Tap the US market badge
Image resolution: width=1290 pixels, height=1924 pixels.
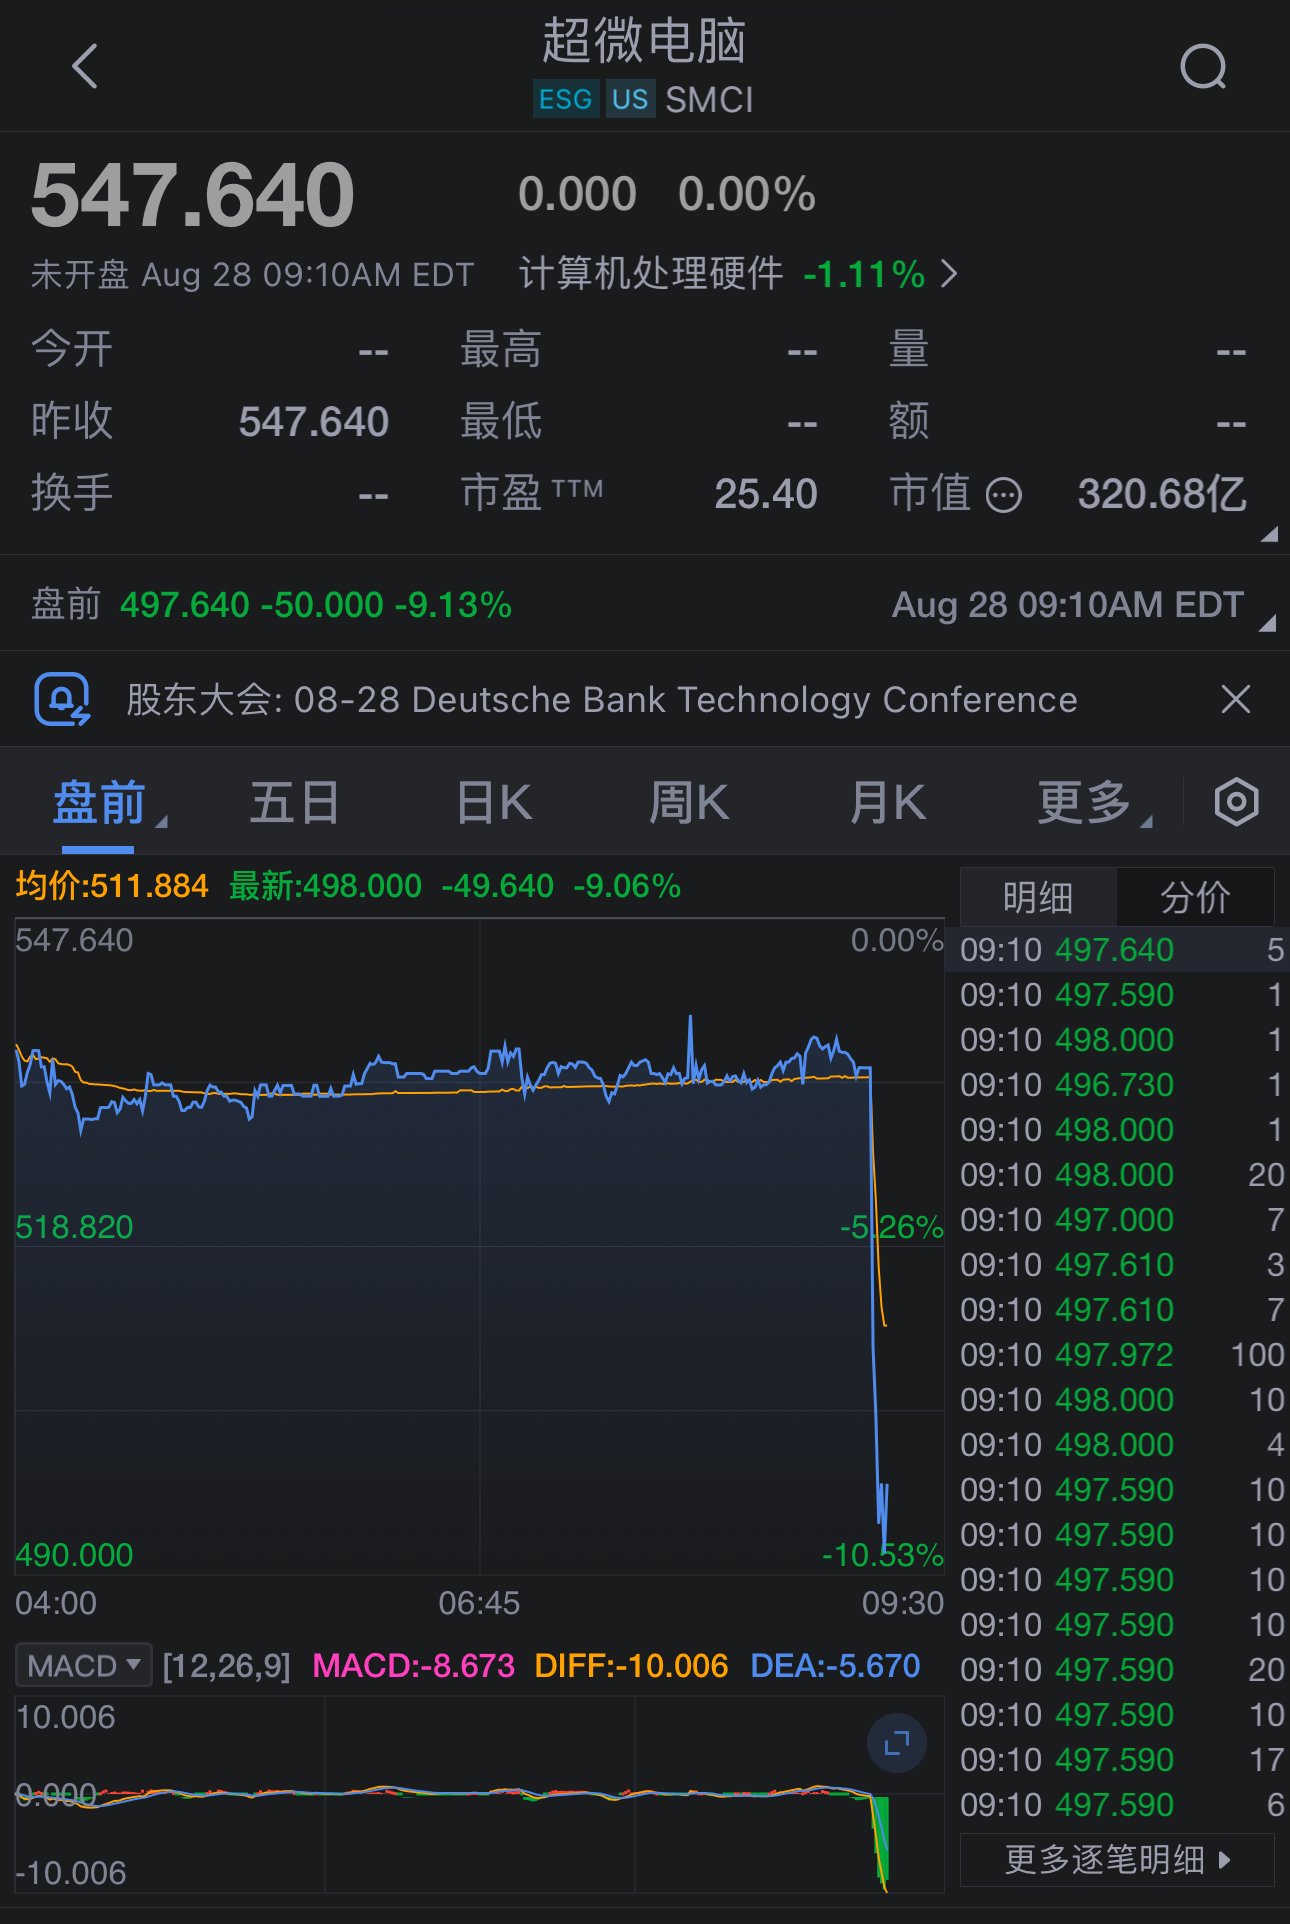(x=630, y=99)
